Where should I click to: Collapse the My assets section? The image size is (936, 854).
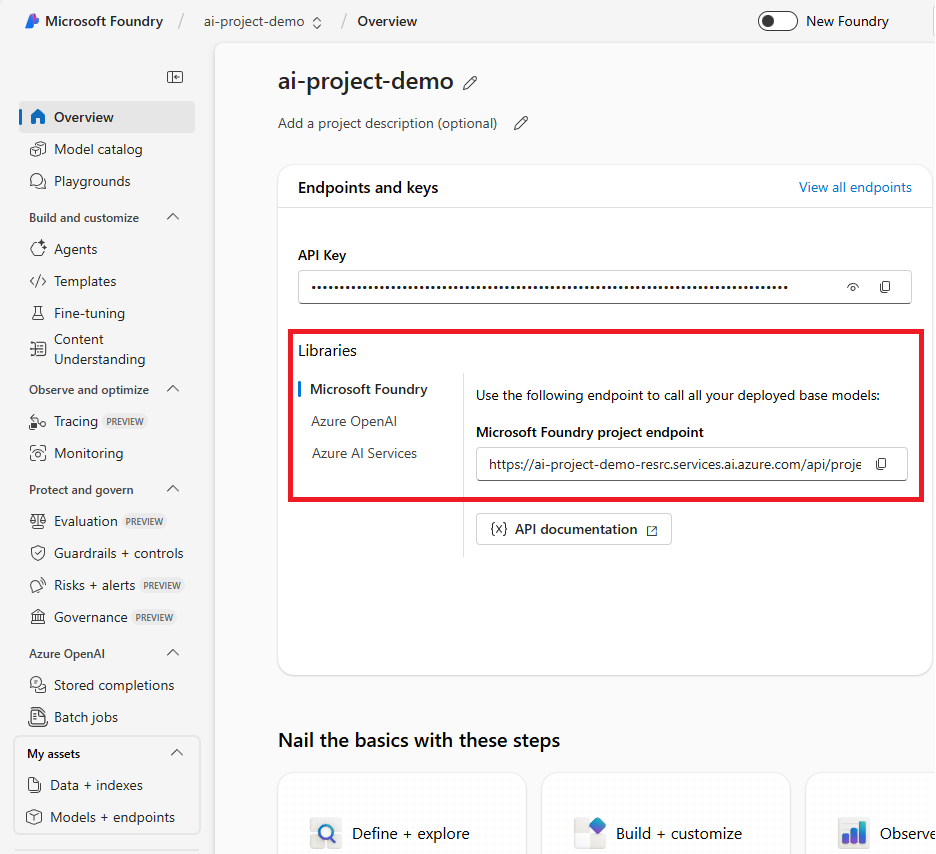tap(177, 753)
